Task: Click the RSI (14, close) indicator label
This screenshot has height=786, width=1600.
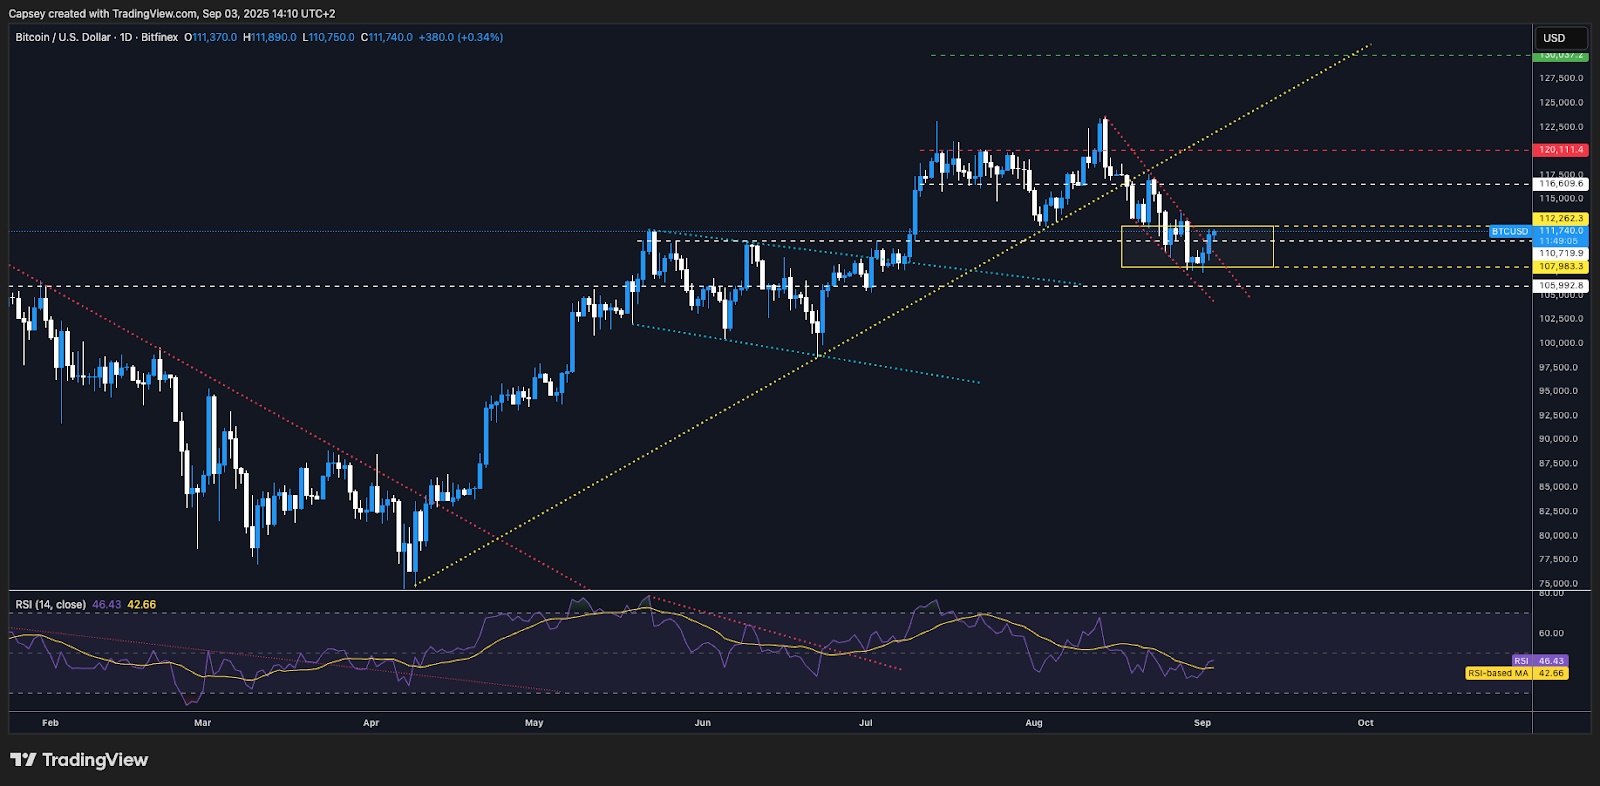Action: click(x=50, y=605)
